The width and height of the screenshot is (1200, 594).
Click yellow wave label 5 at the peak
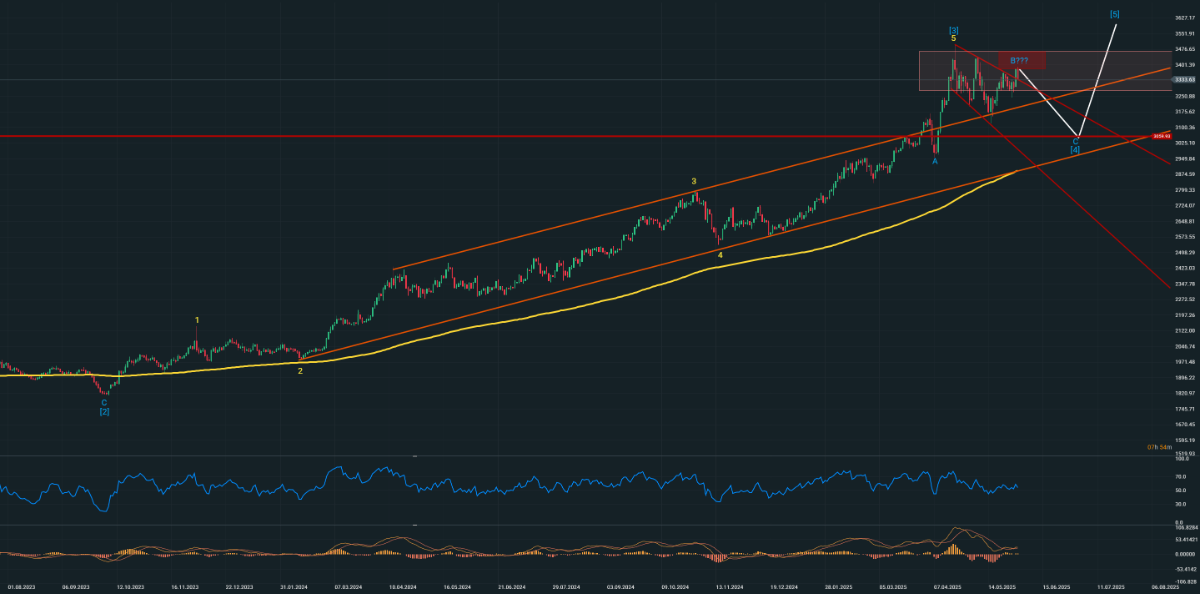point(953,39)
